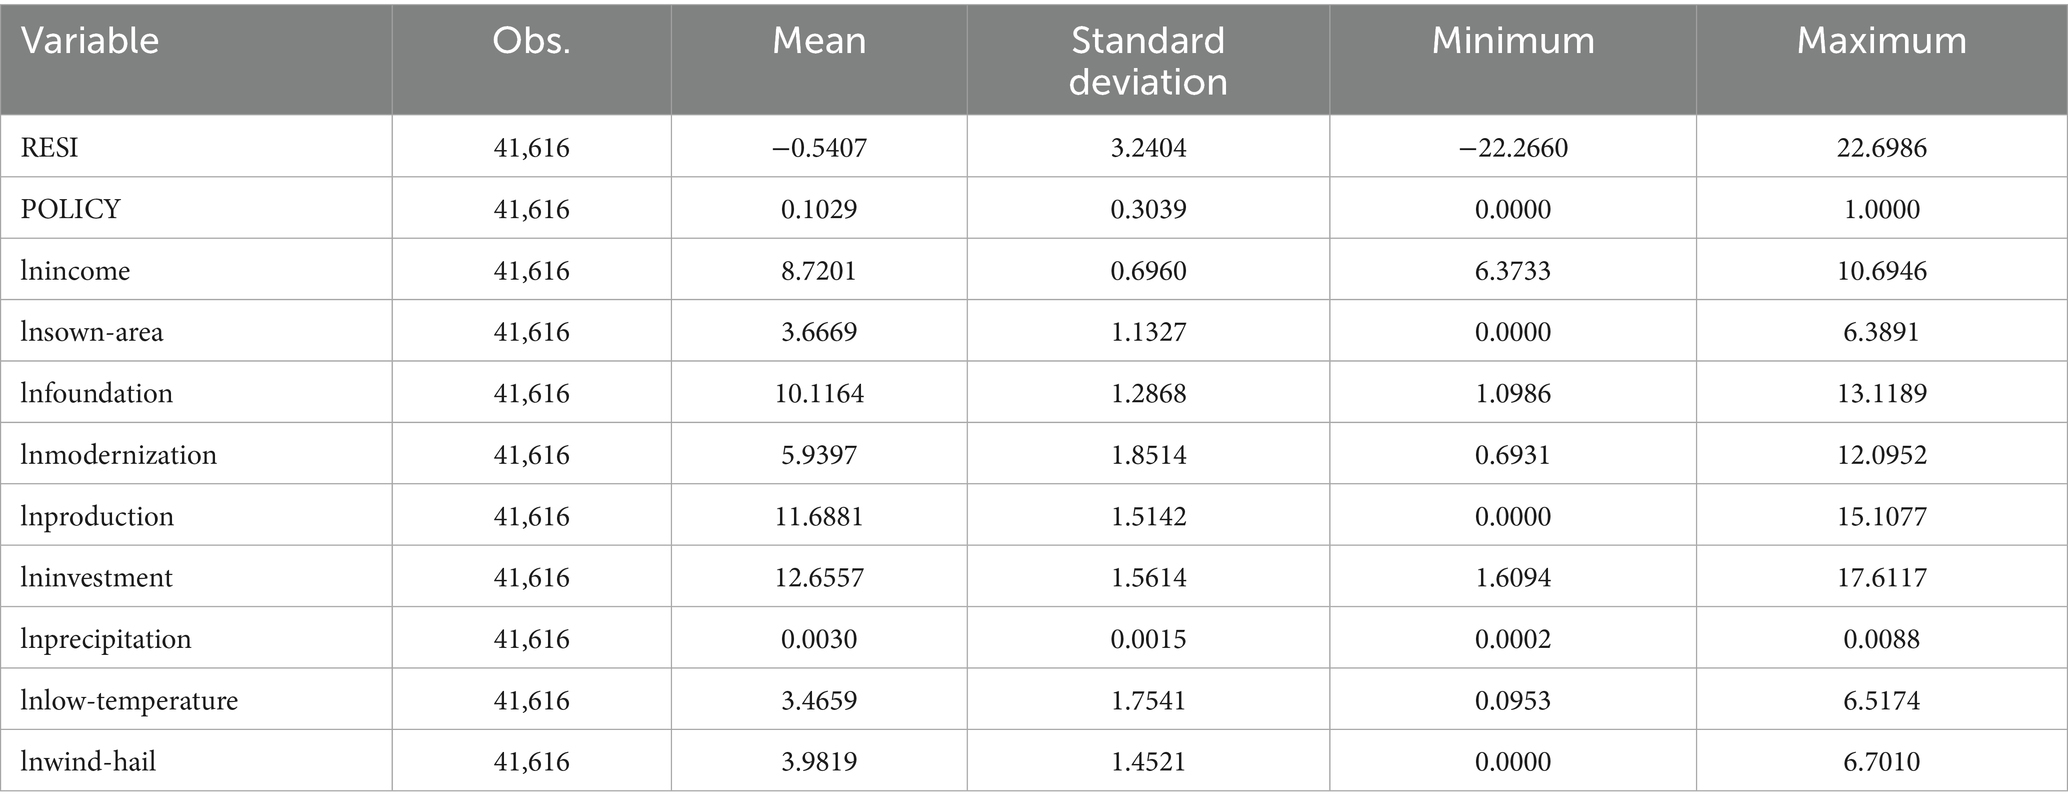Select the lnproduction row label

click(97, 516)
